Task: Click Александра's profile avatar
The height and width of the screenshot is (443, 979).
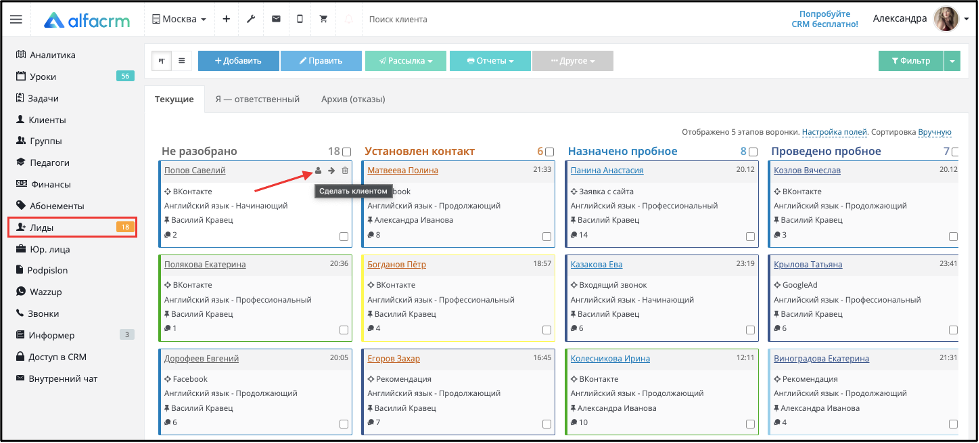Action: pos(946,19)
